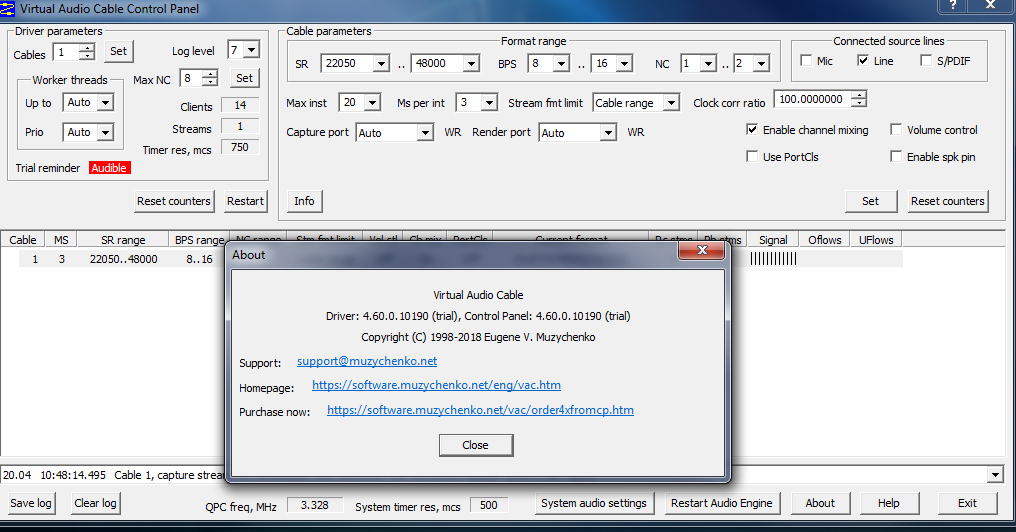The height and width of the screenshot is (532, 1016).
Task: Click the Max NC spinner arrows
Action: (210, 78)
